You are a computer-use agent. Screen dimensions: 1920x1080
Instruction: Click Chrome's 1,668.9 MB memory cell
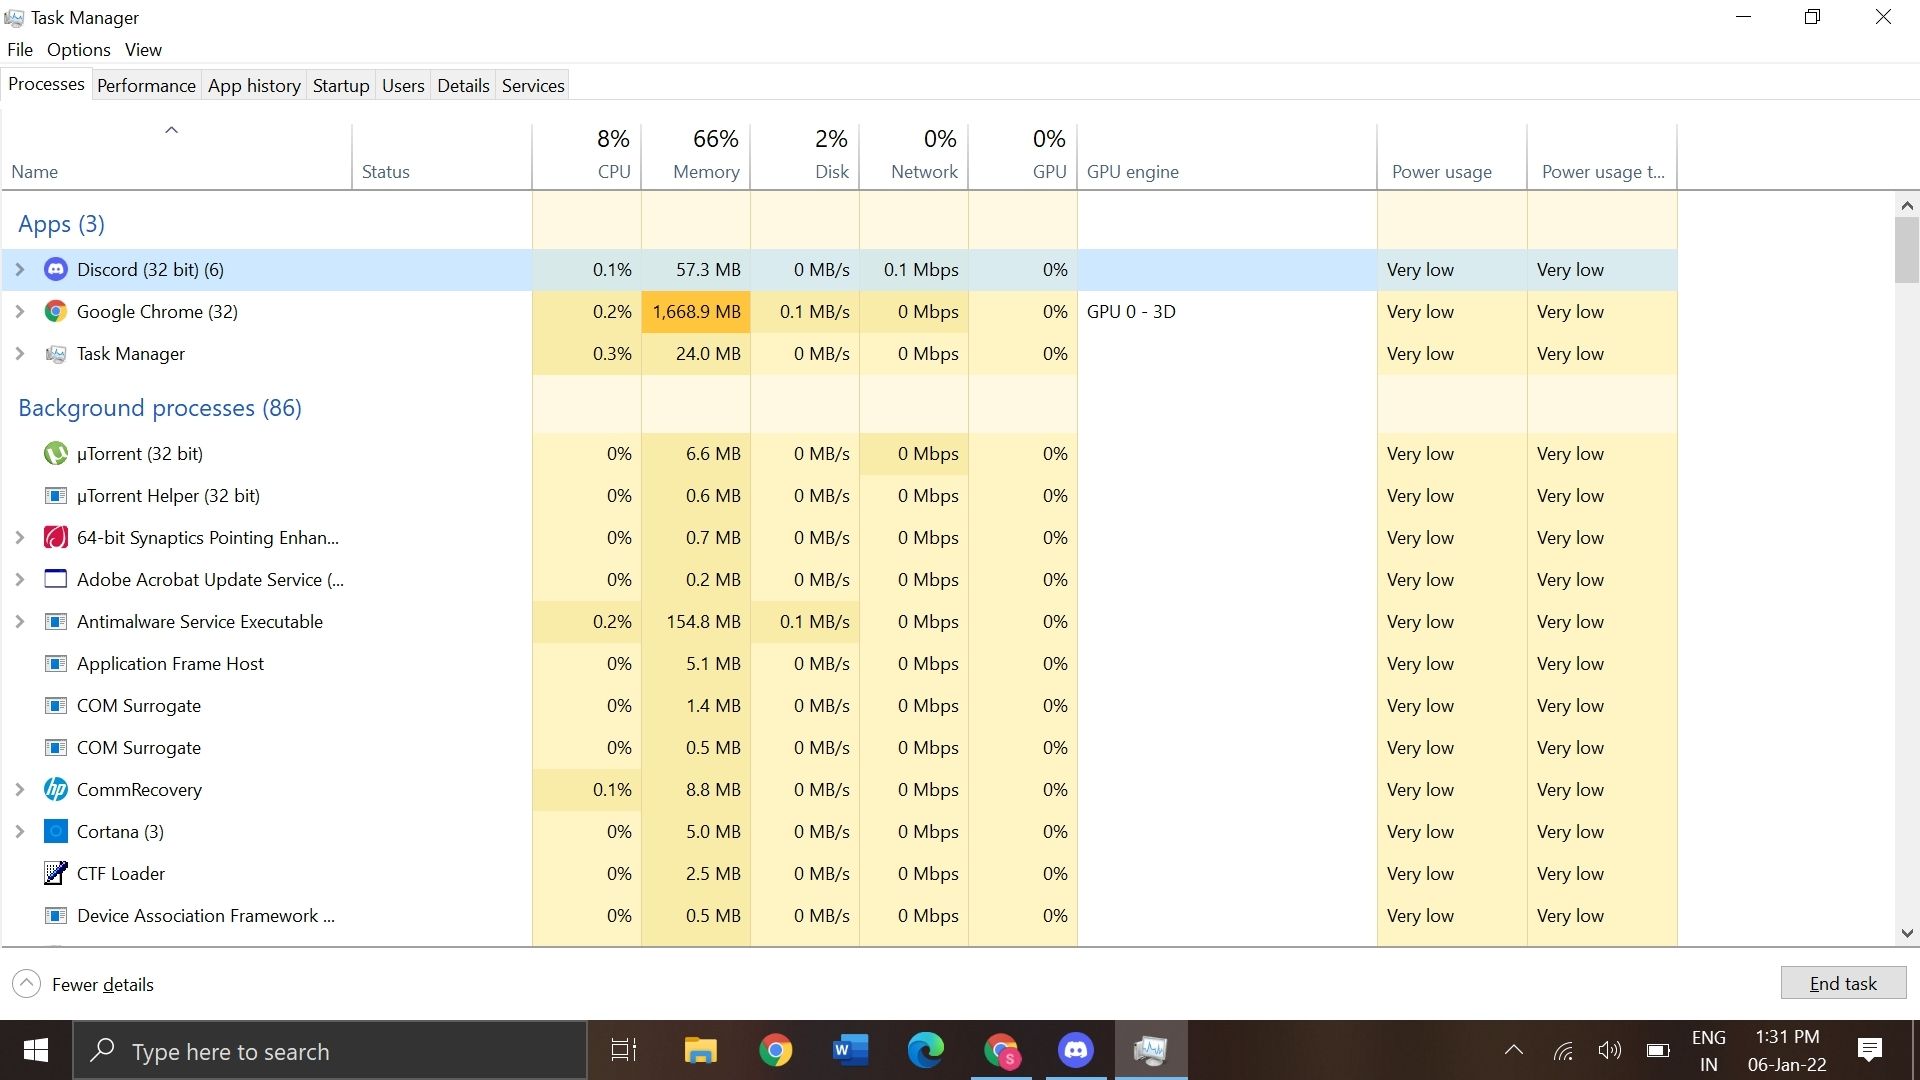tap(696, 312)
